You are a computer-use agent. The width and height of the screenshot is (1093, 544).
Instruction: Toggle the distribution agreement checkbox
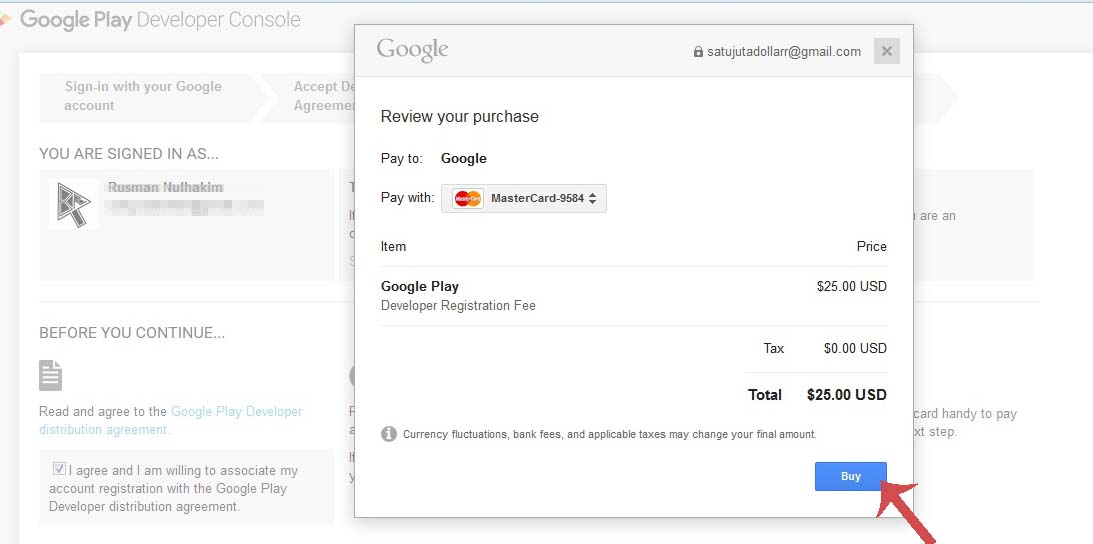(59, 469)
